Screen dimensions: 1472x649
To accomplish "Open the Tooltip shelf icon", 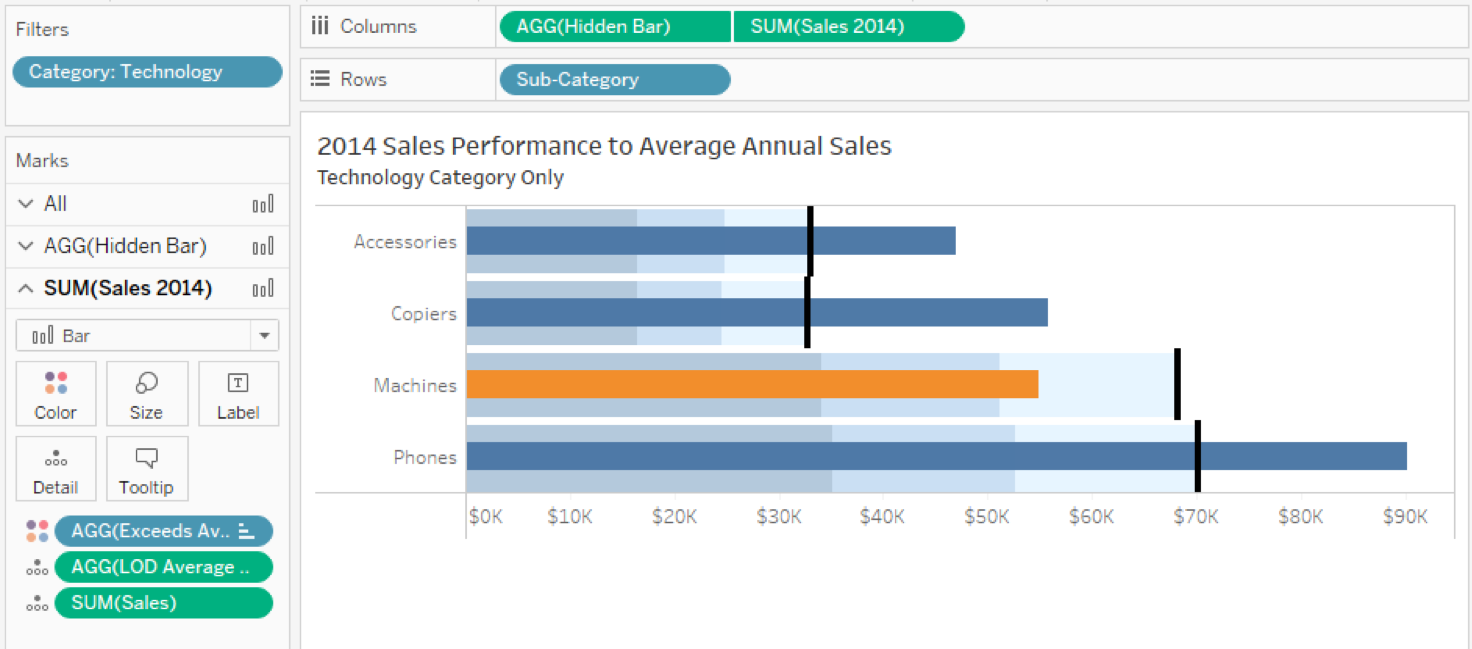I will [146, 468].
